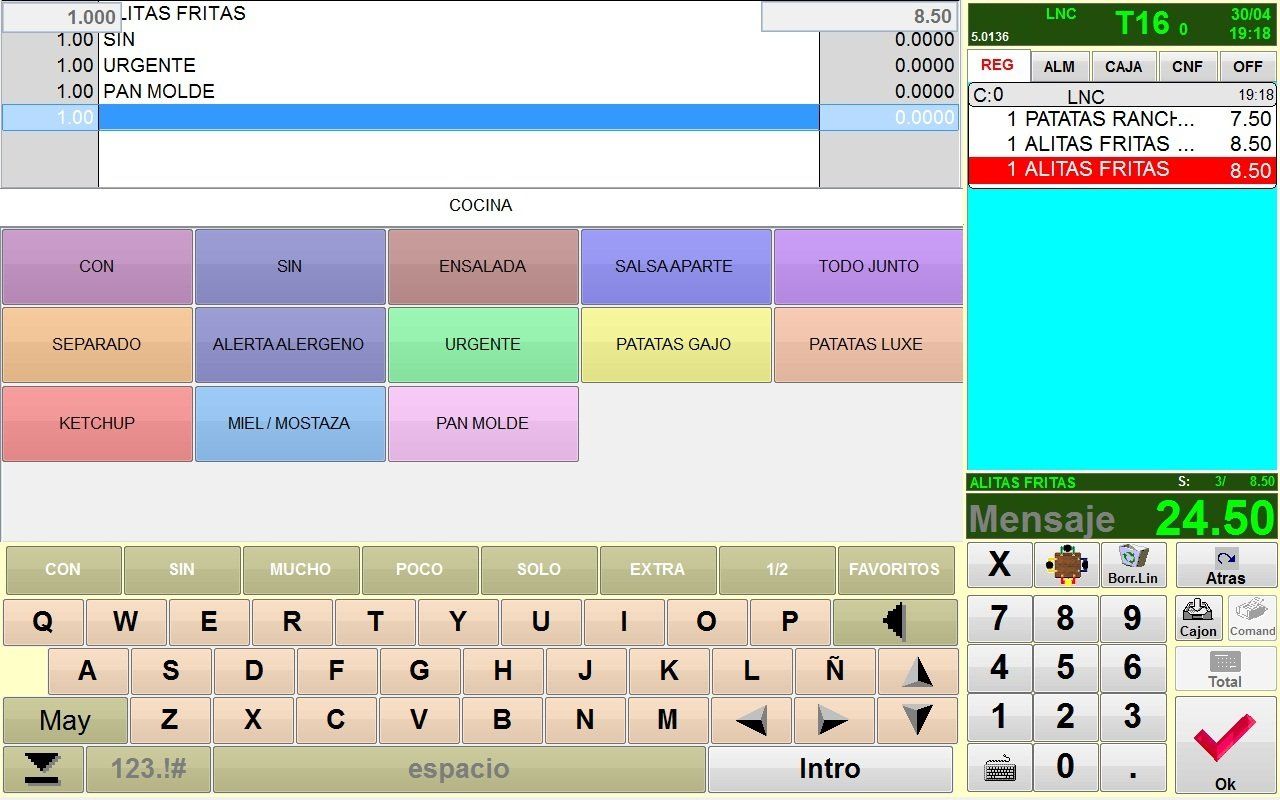
Task: Click the Ñ key
Action: tap(834, 671)
